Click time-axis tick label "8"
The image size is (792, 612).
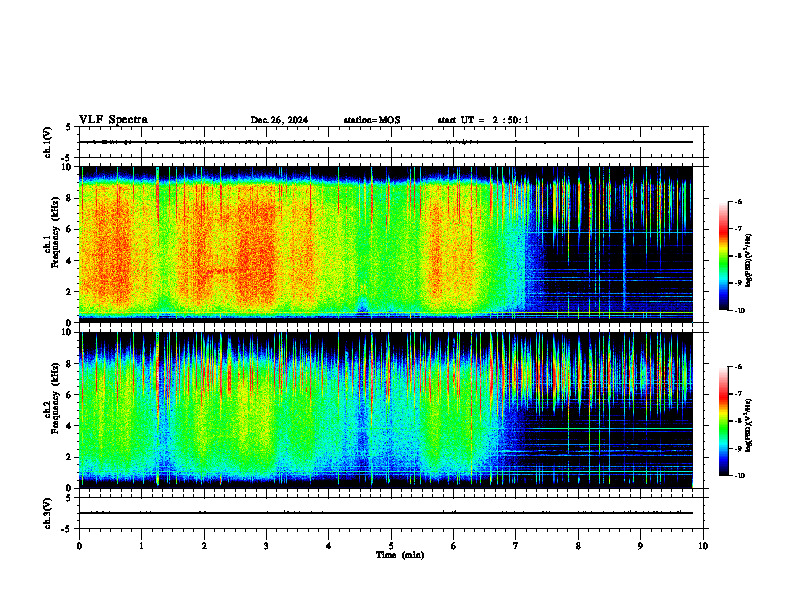click(578, 546)
